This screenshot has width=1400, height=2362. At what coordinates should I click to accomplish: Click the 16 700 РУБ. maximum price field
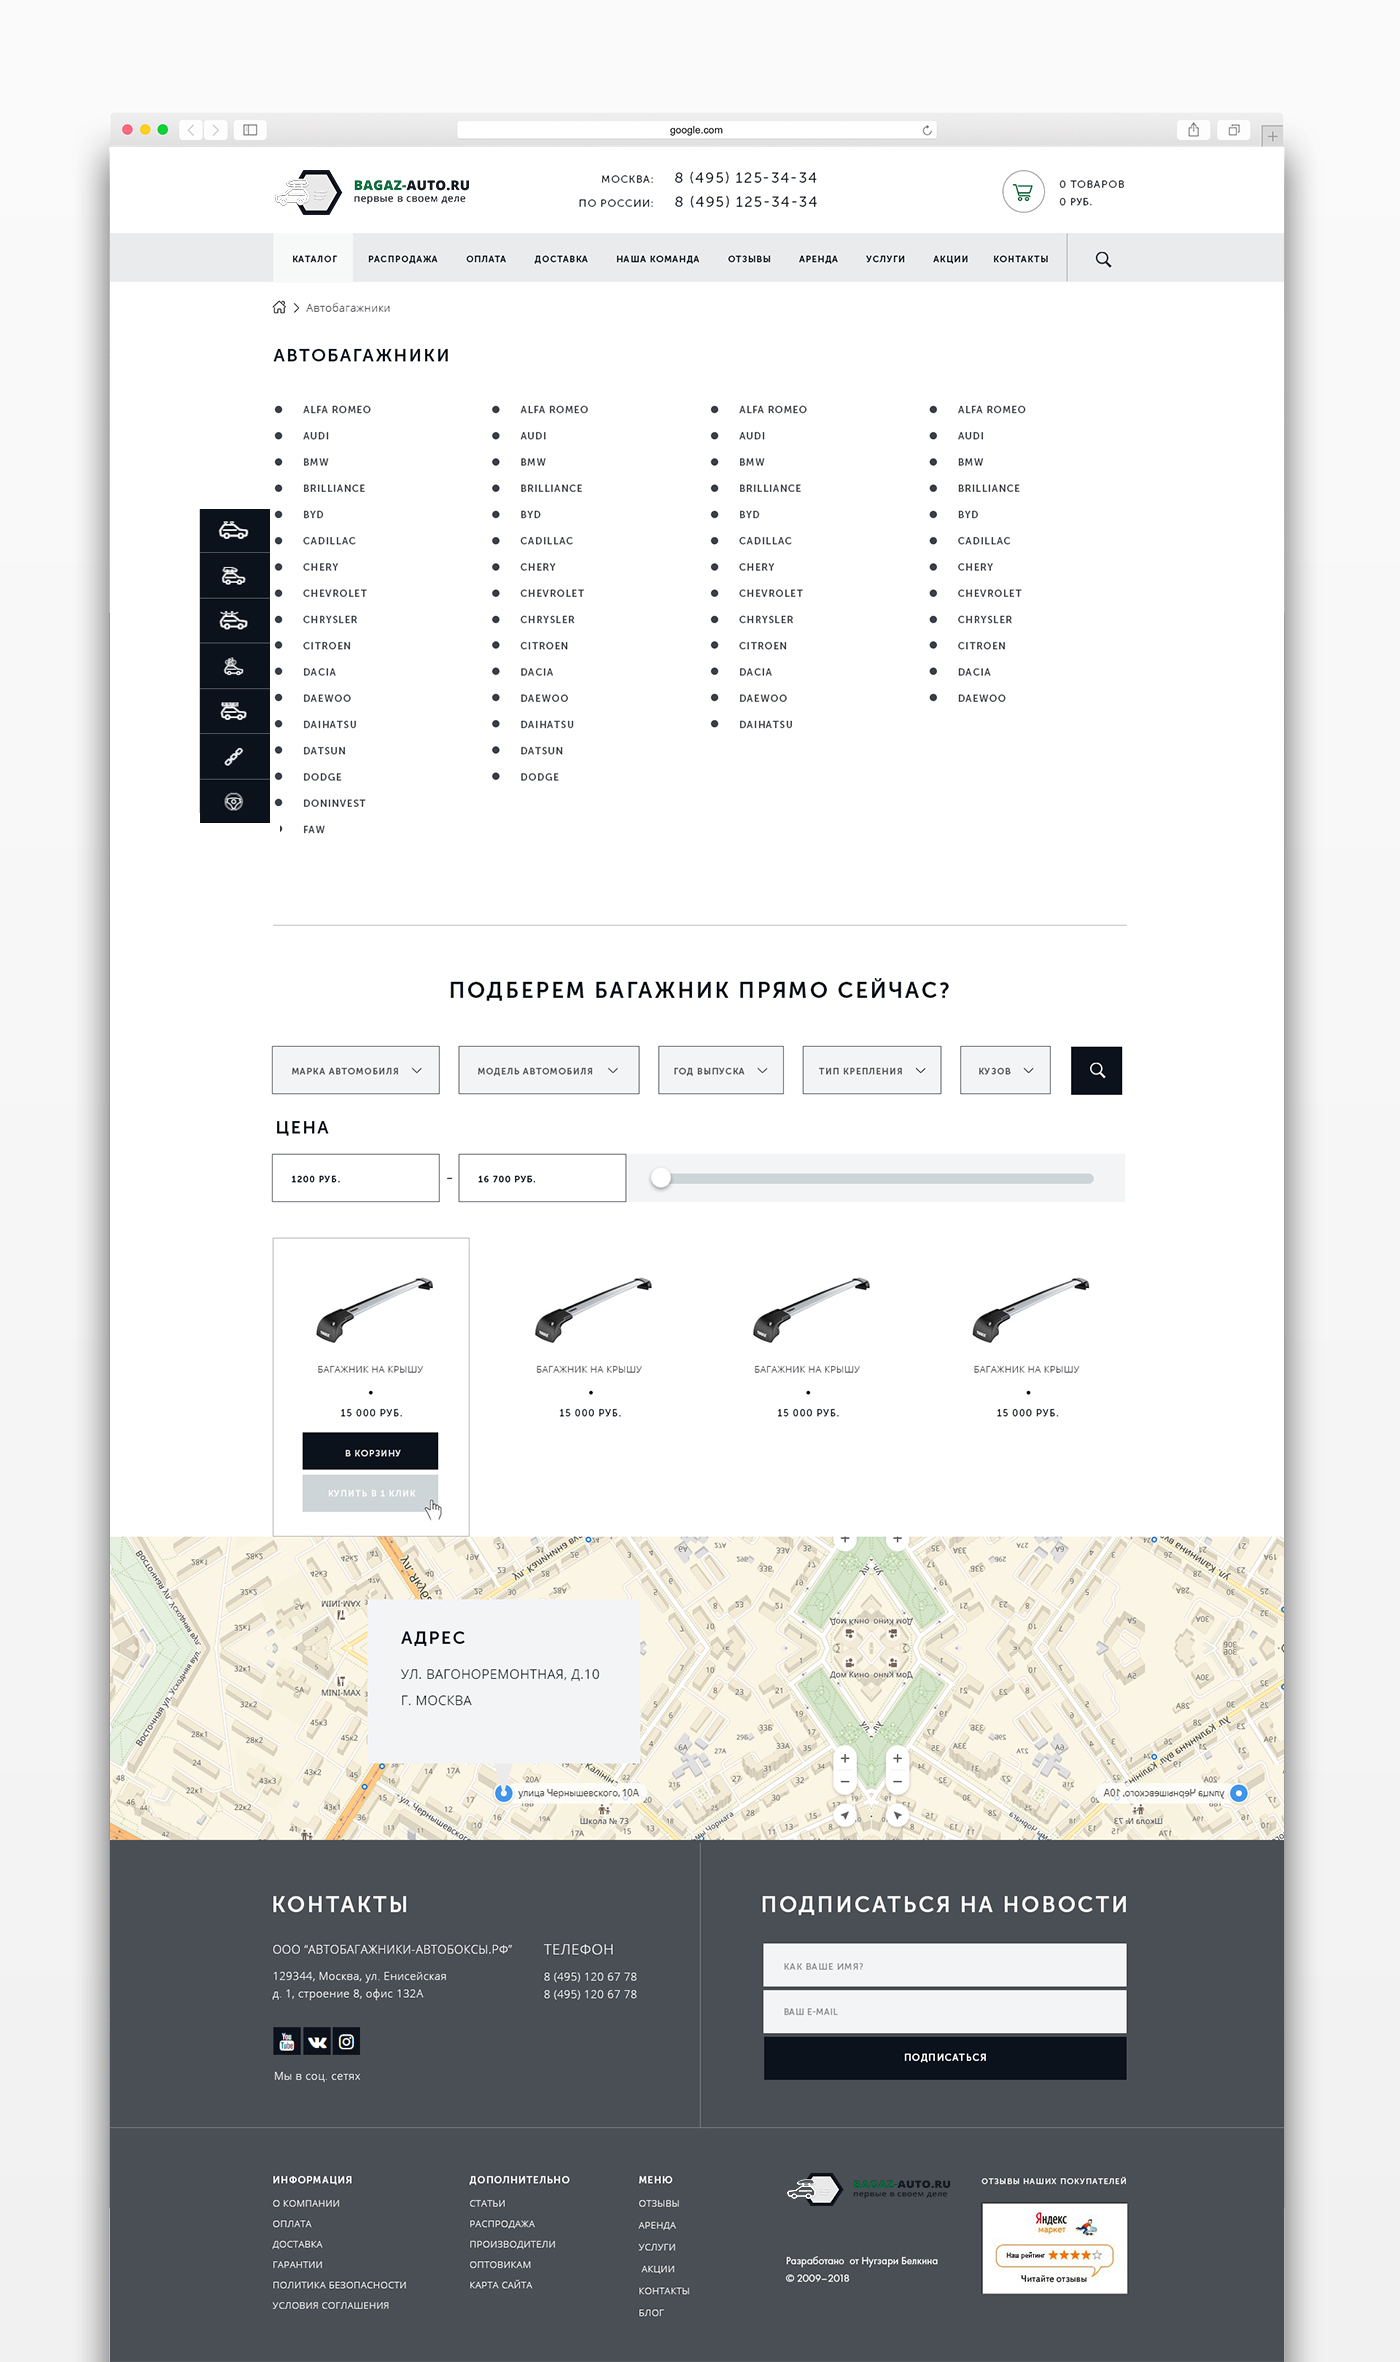coord(542,1178)
